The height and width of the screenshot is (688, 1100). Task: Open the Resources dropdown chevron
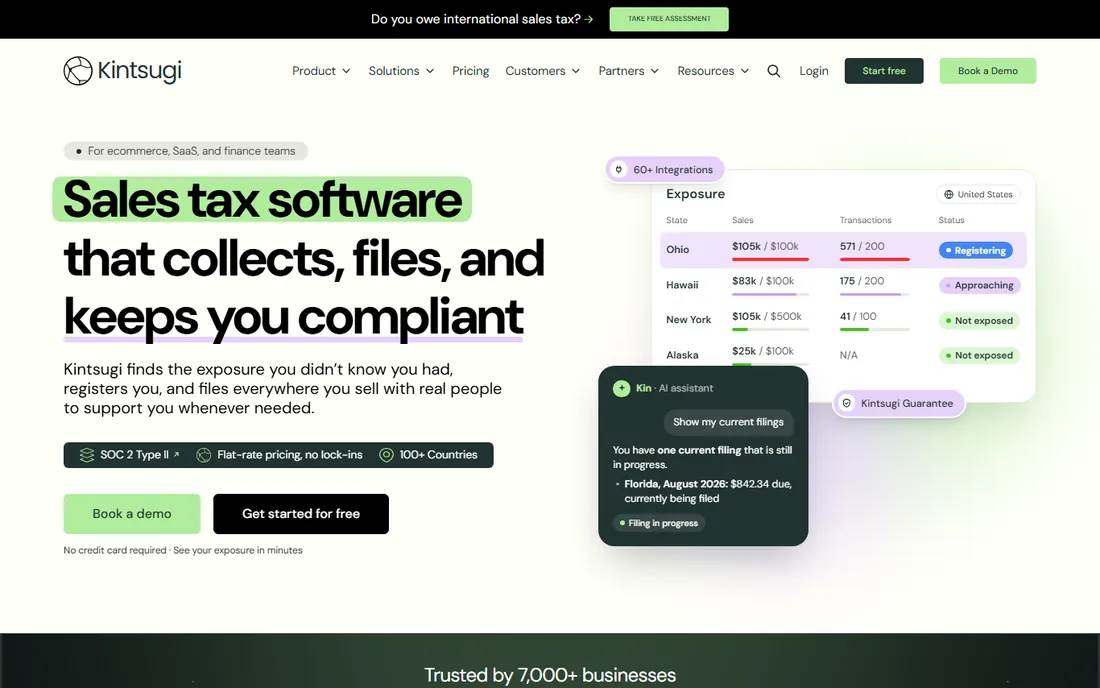point(745,71)
